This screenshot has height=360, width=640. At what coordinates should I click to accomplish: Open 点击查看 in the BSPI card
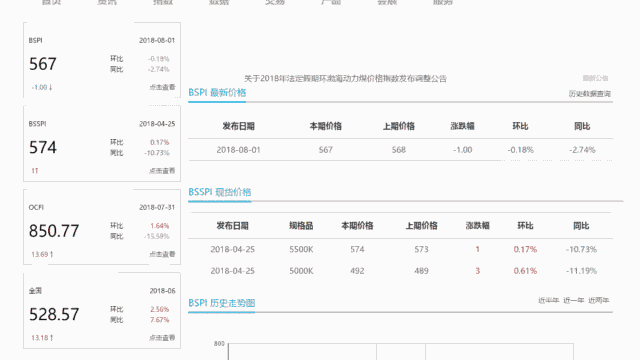[162, 87]
